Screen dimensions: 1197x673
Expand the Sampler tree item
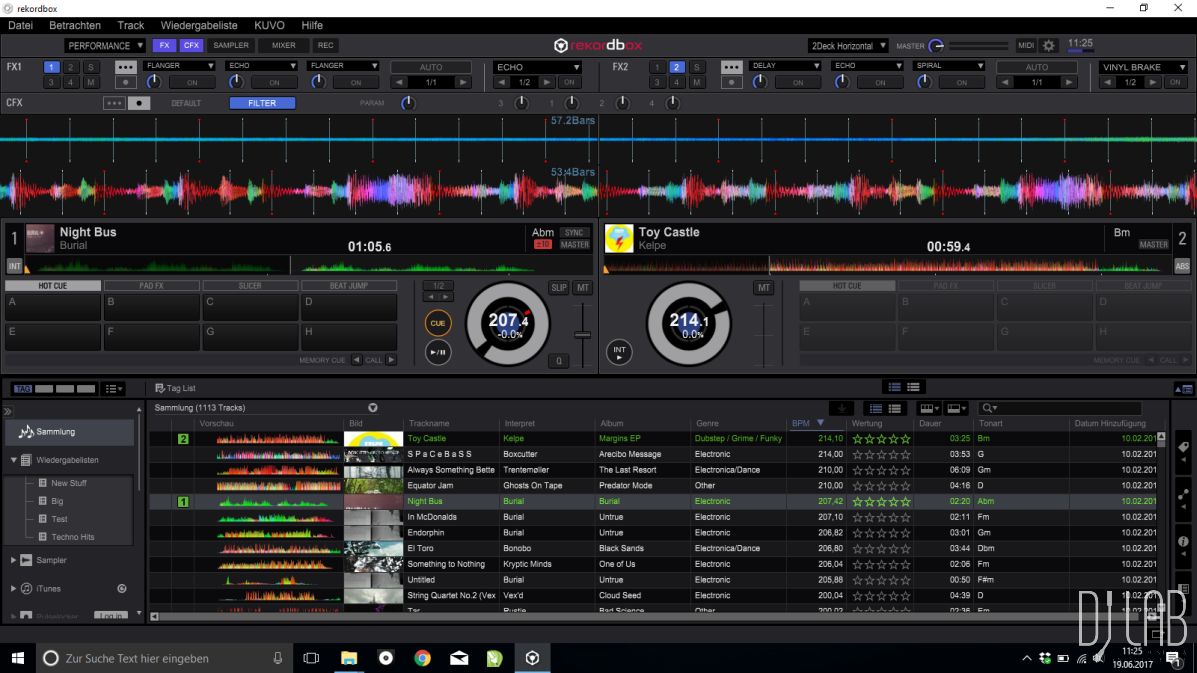pos(13,560)
